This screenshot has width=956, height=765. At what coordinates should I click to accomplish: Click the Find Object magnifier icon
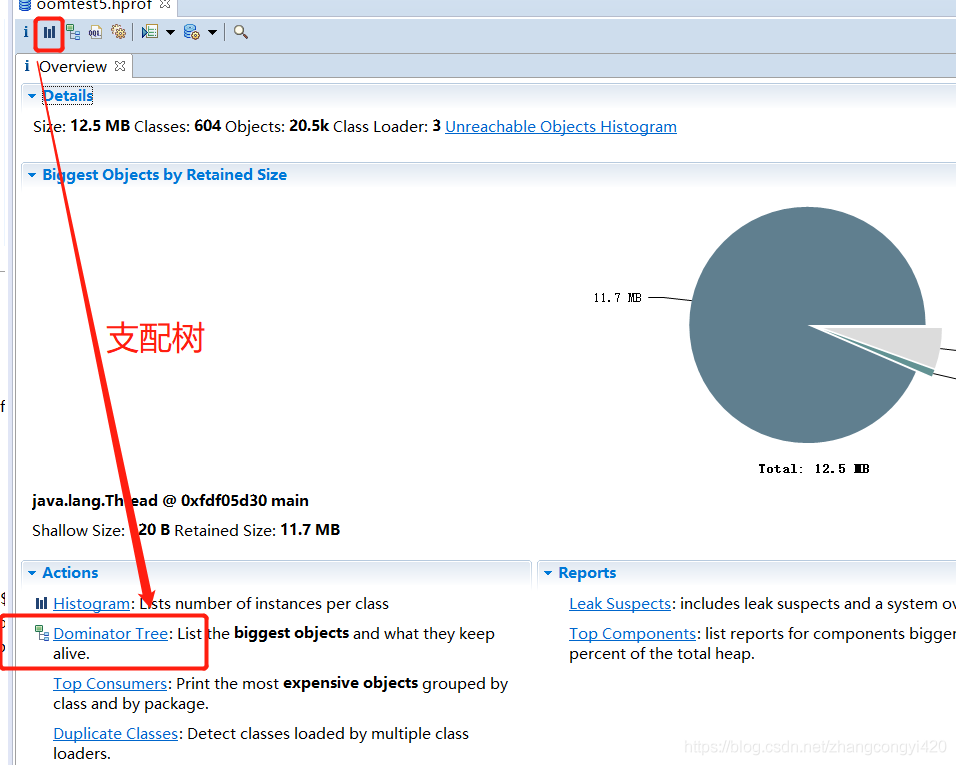pyautogui.click(x=241, y=32)
